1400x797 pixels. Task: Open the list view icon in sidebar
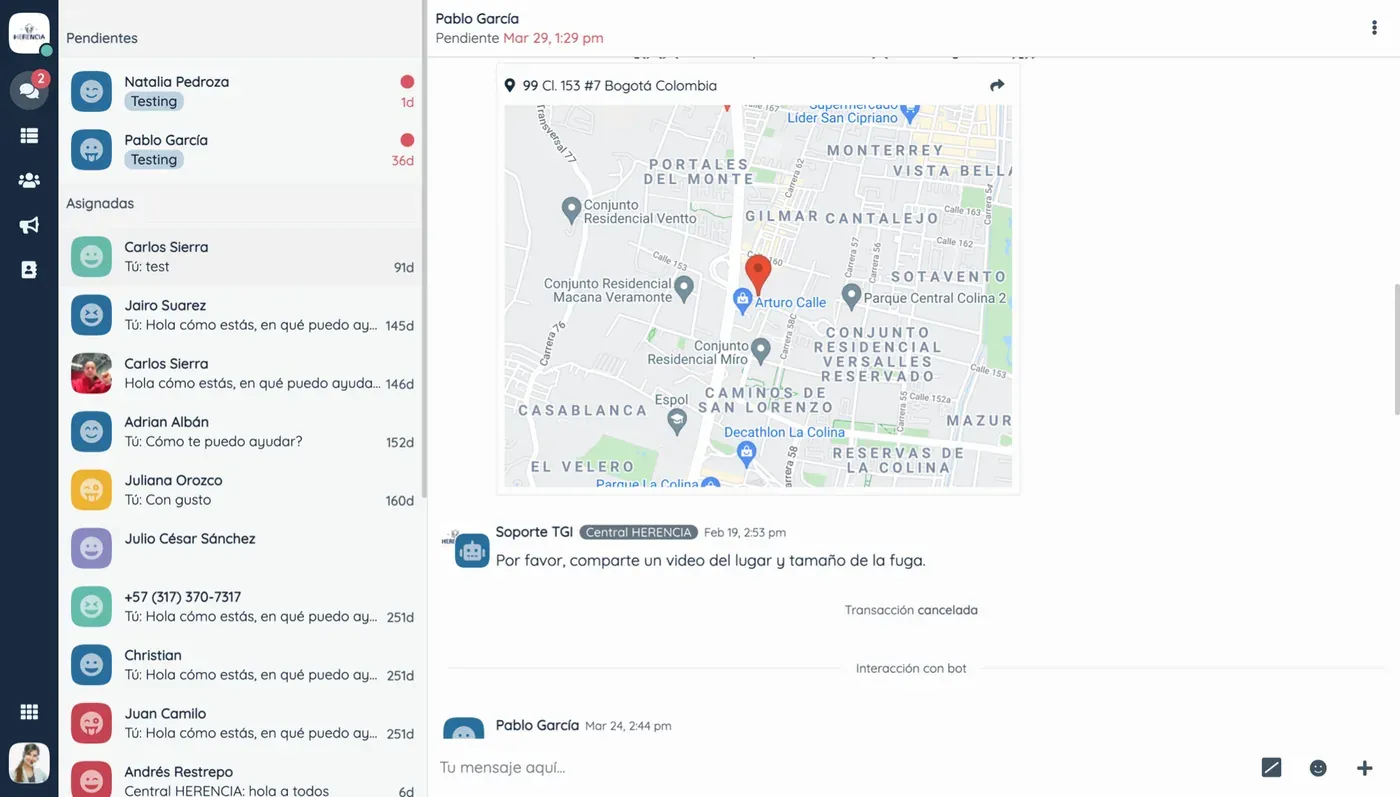29,136
